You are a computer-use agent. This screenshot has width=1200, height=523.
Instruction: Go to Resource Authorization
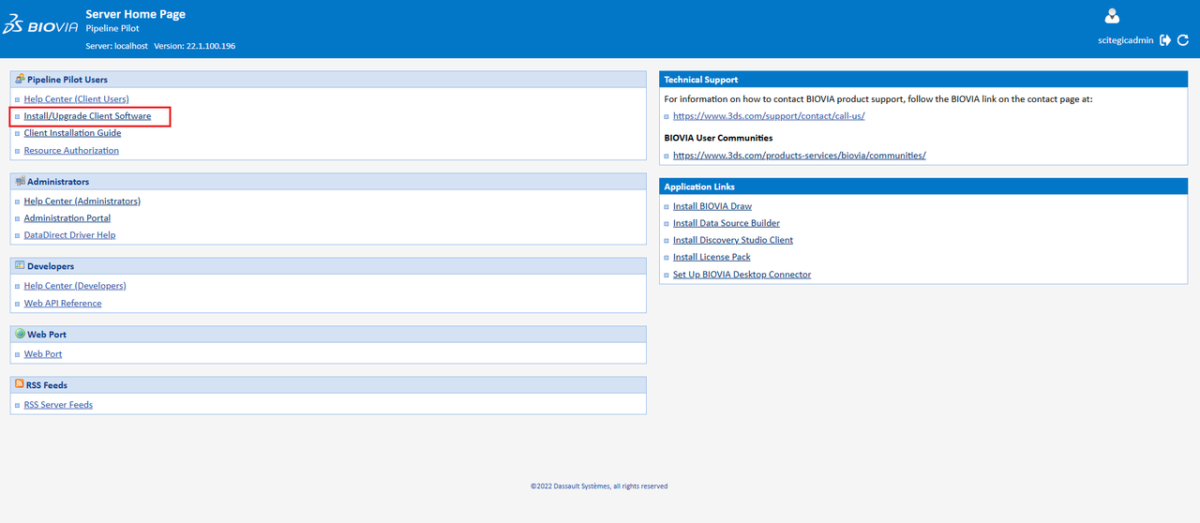(x=71, y=150)
